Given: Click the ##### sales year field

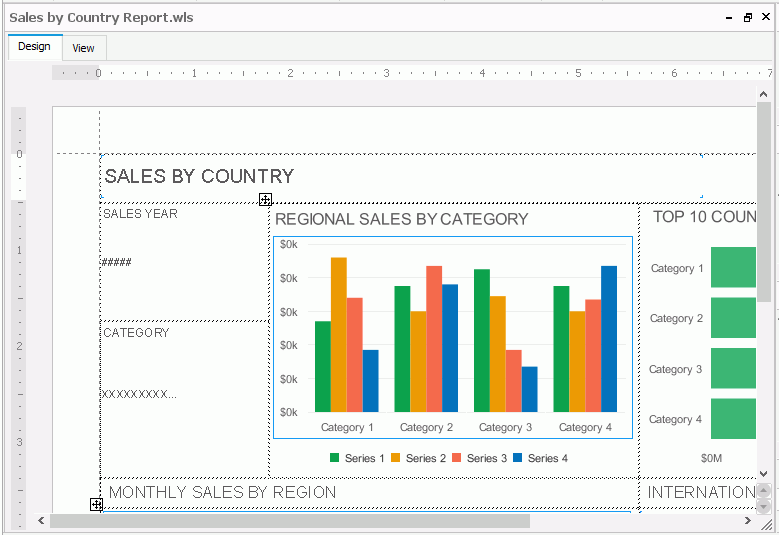Looking at the screenshot, I should (116, 262).
